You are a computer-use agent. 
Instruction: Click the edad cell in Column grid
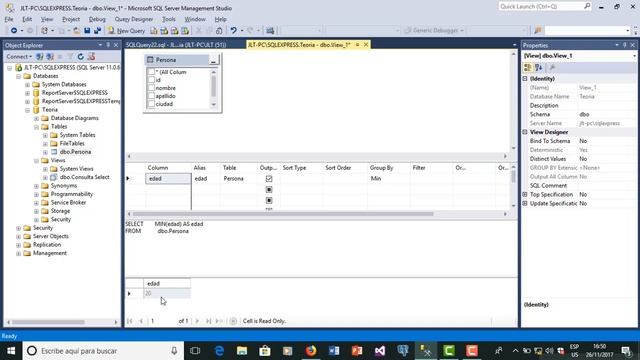168,179
